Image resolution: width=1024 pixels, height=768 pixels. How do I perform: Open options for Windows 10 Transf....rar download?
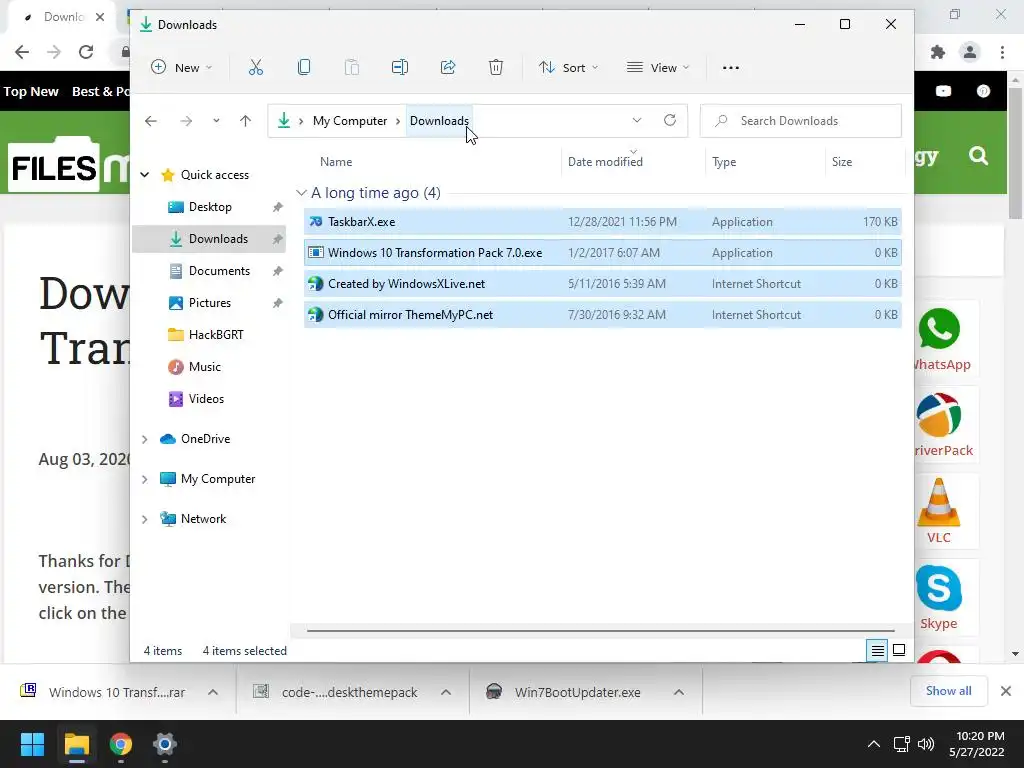(213, 692)
